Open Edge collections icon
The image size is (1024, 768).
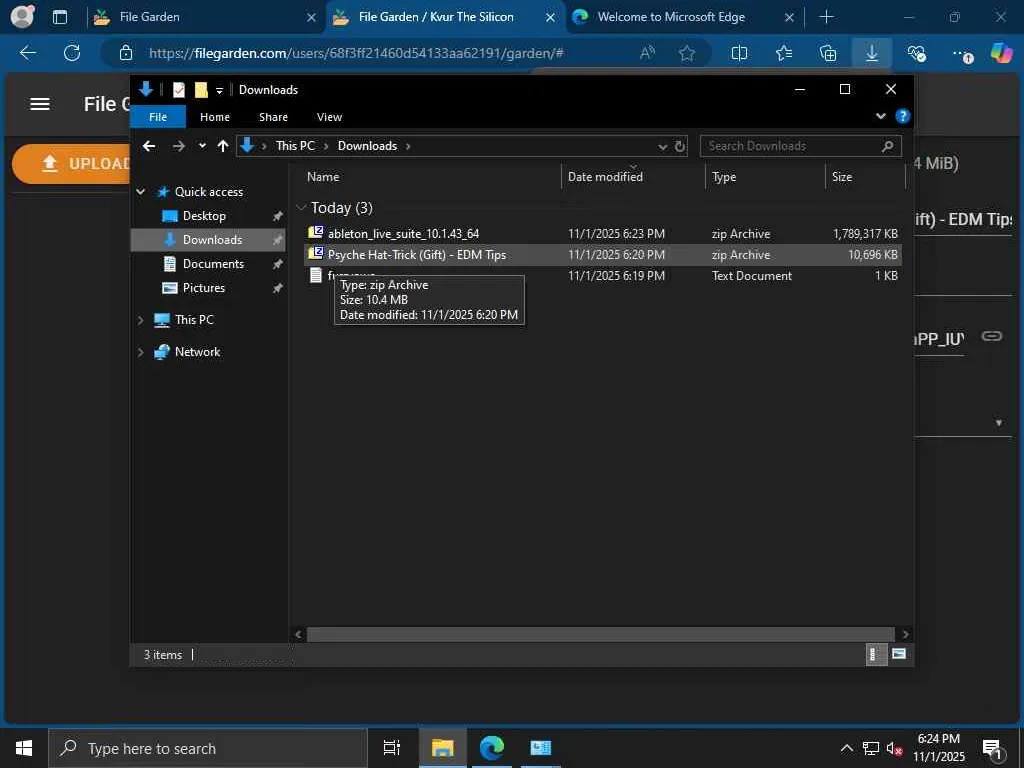tap(828, 53)
